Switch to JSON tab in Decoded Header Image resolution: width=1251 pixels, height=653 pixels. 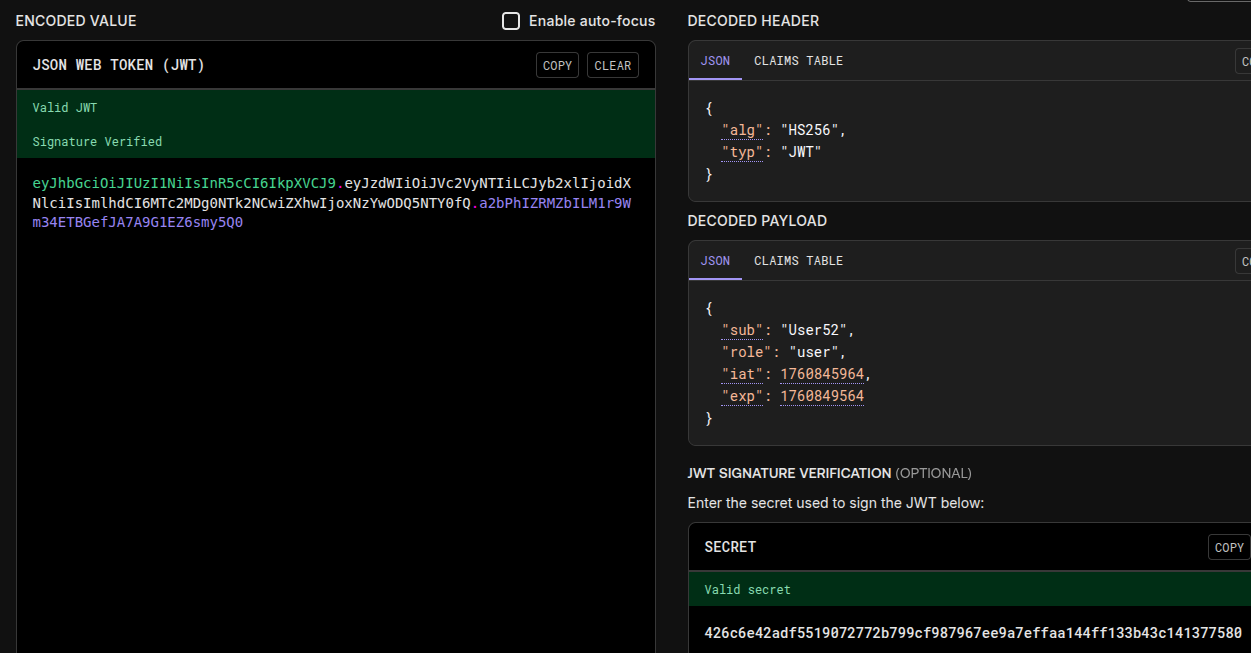[x=715, y=61]
